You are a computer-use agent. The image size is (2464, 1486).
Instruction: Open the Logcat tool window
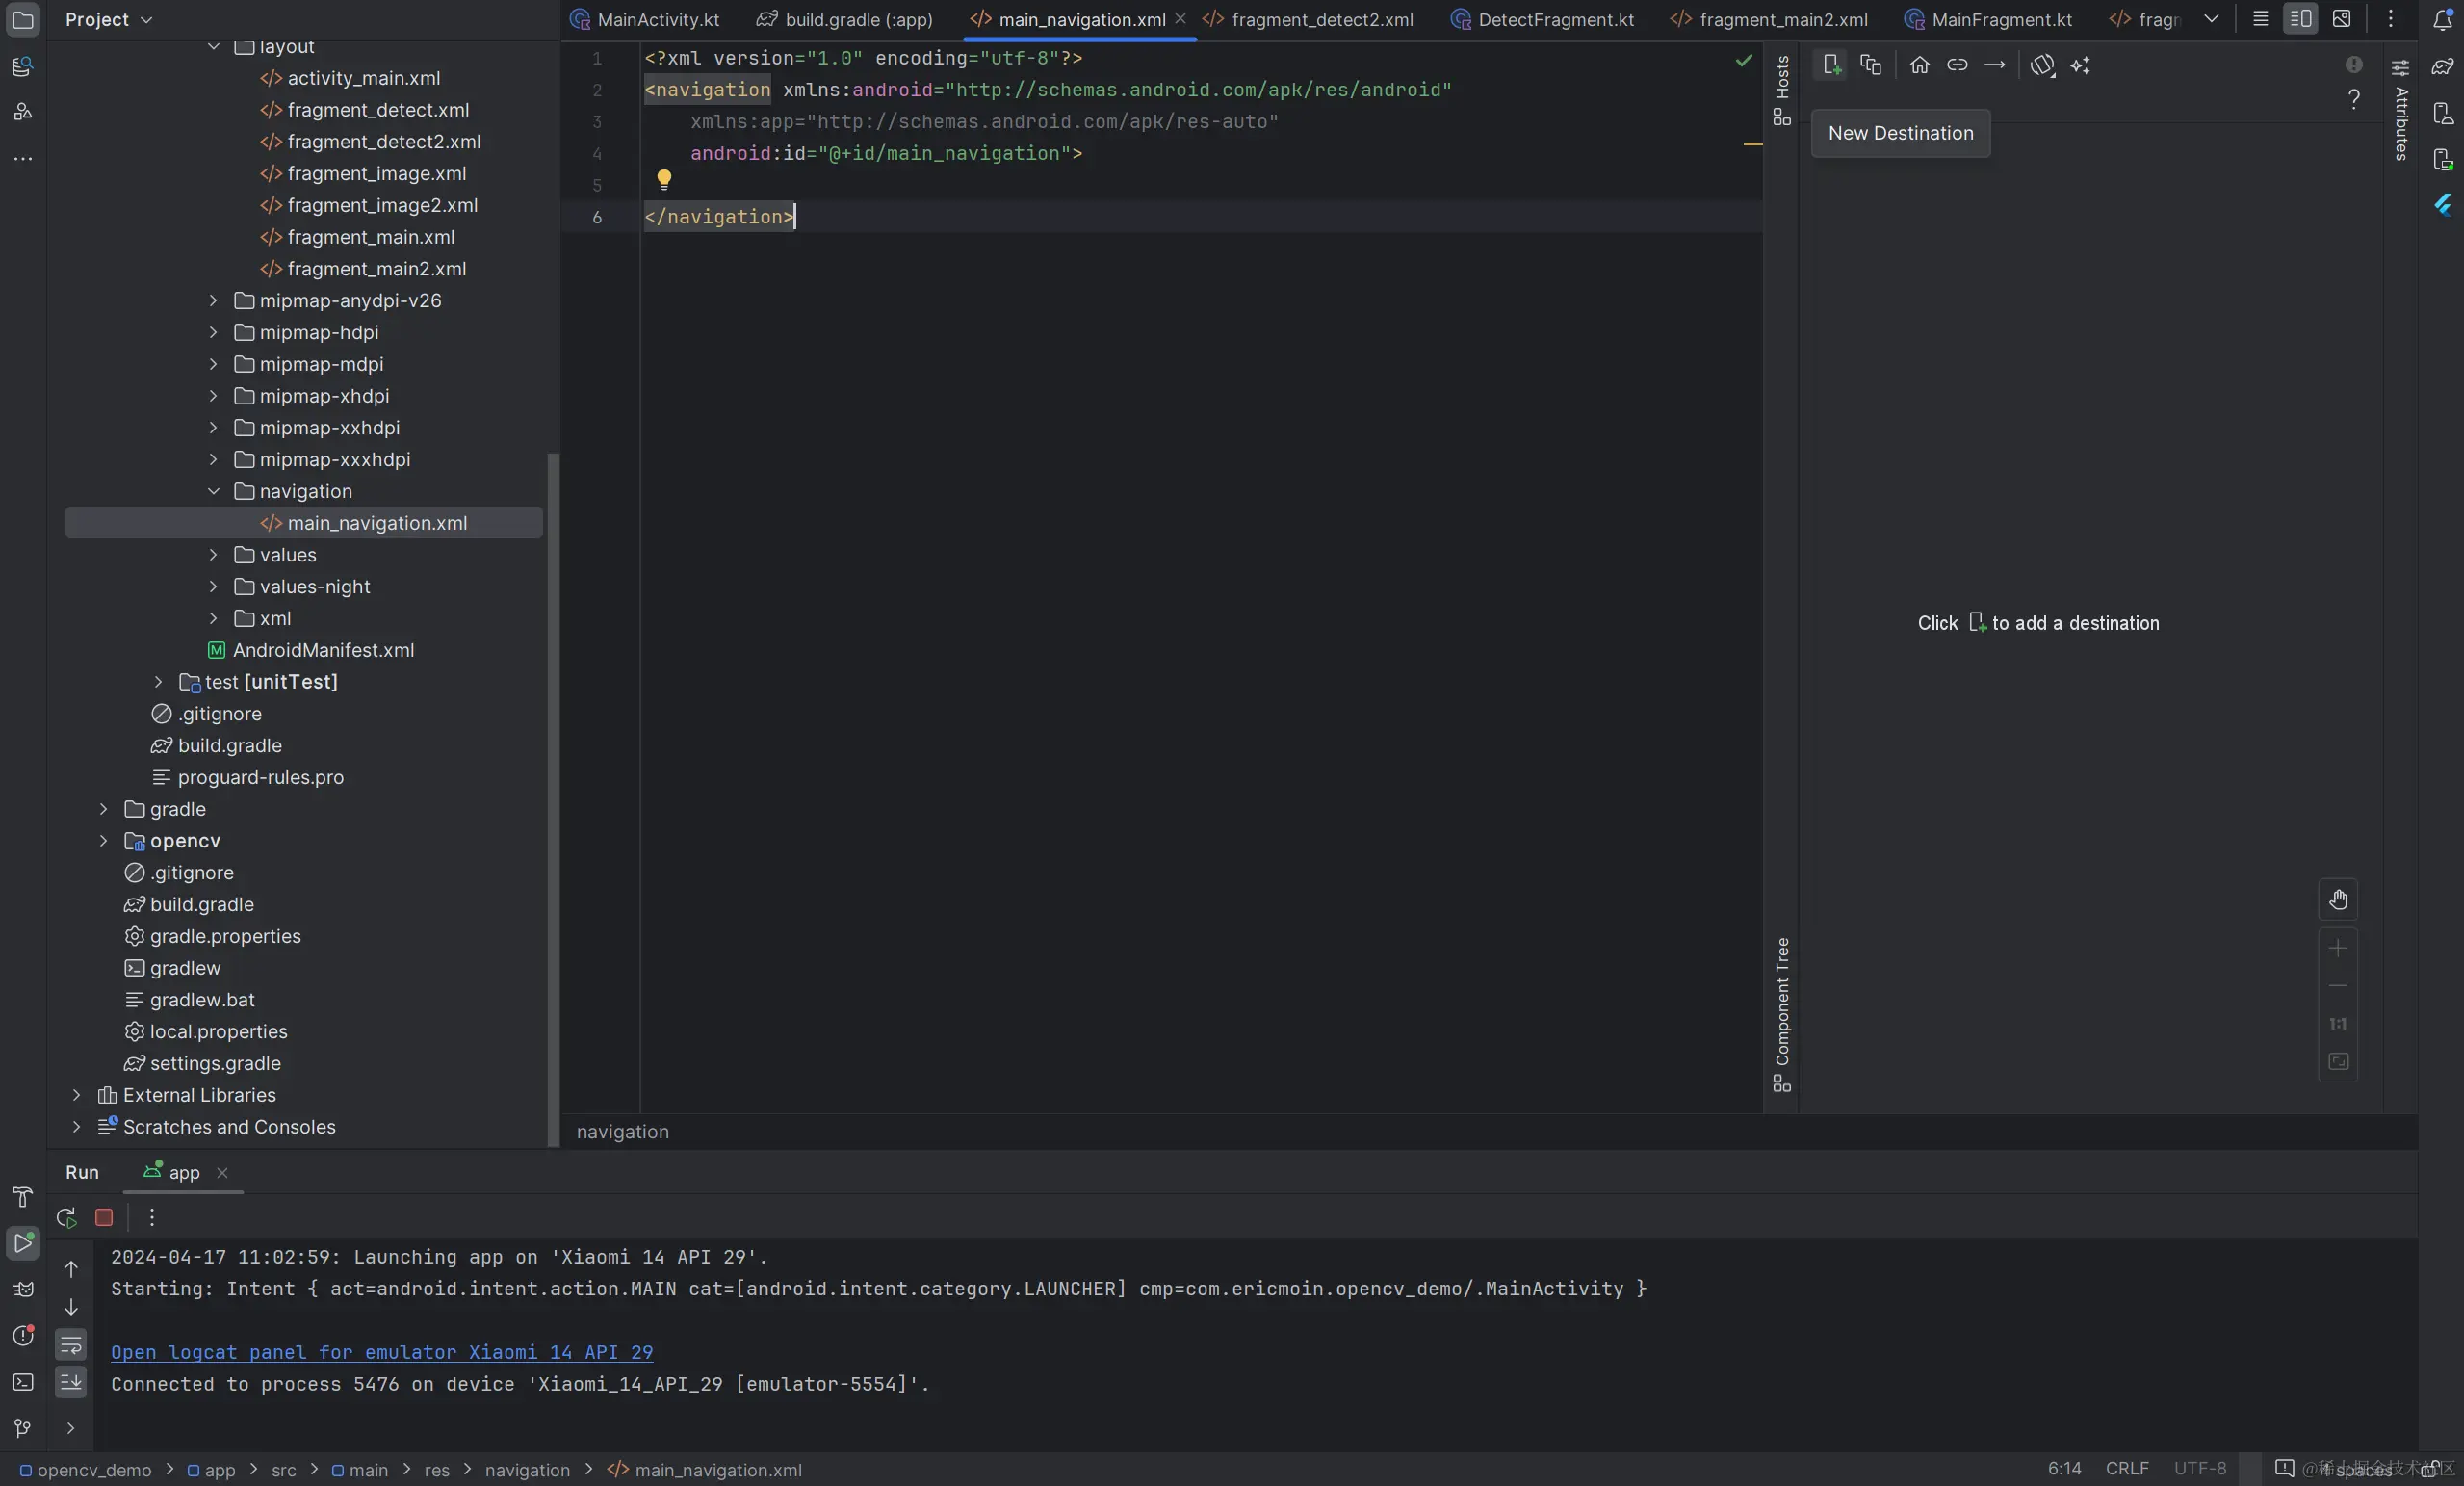[22, 1290]
